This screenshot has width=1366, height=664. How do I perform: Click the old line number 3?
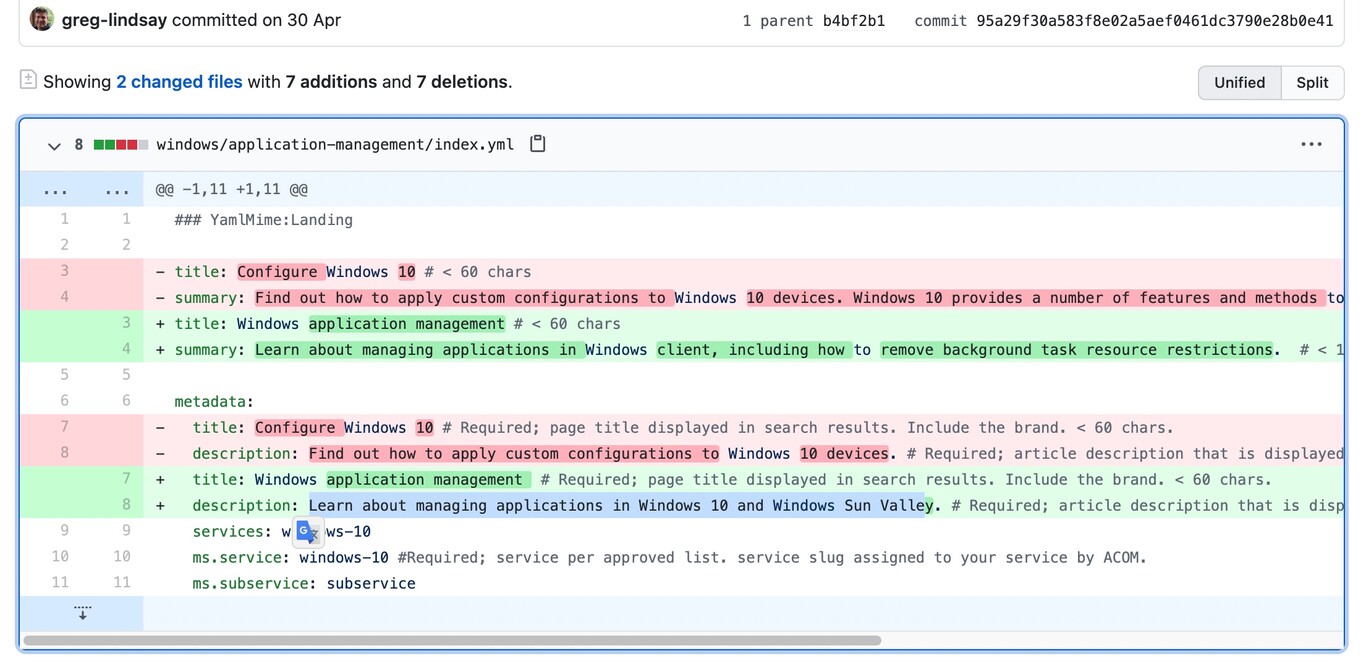pyautogui.click(x=65, y=271)
